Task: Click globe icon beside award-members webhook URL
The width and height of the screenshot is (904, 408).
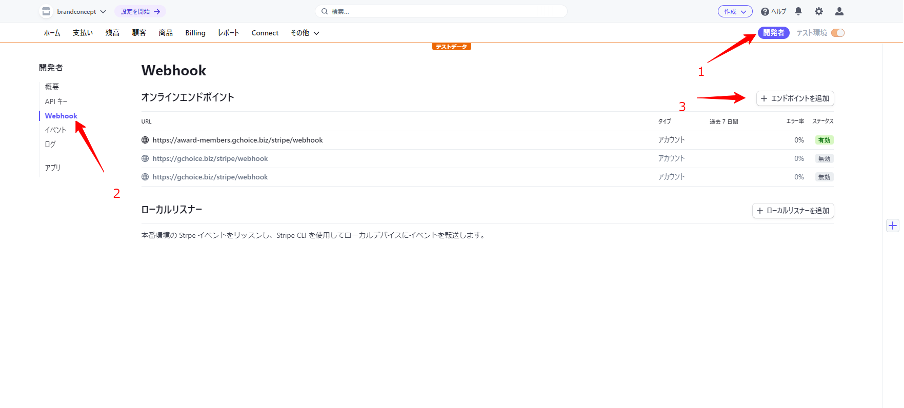Action: pos(146,140)
